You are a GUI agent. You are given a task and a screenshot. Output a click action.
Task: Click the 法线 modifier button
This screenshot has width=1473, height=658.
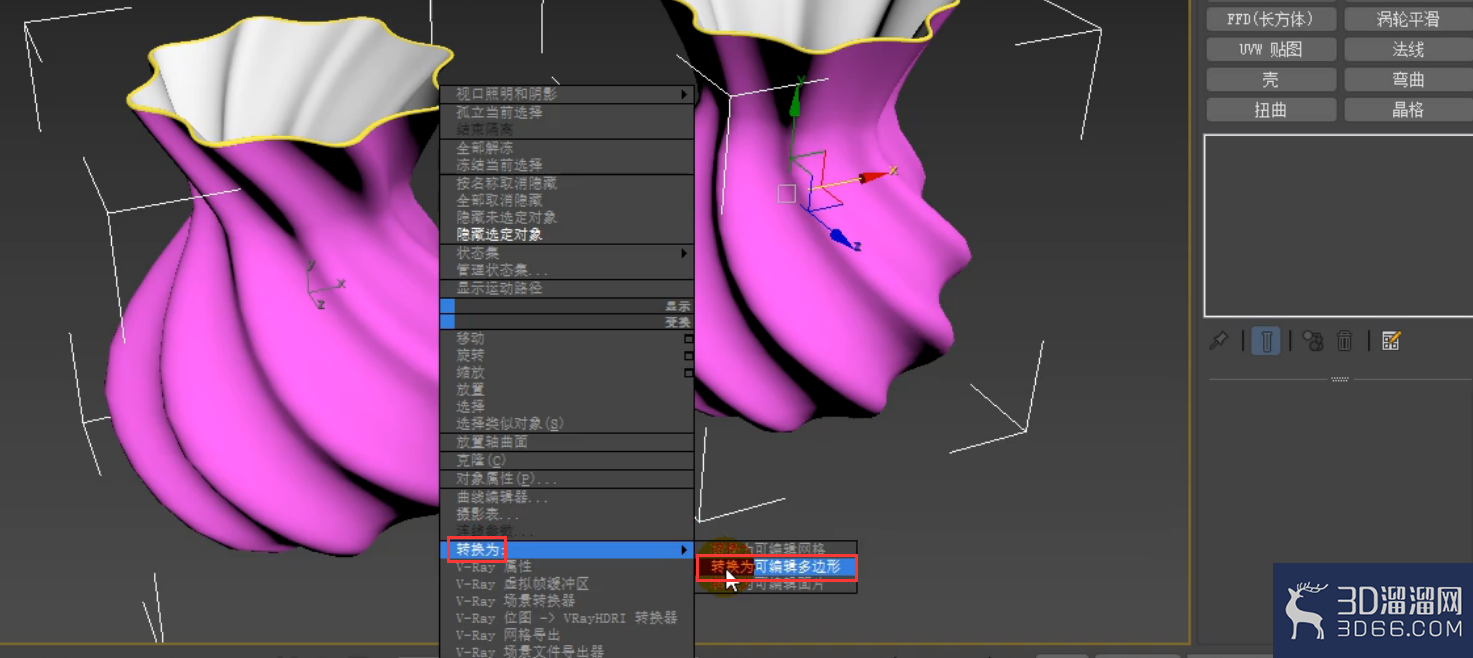(1408, 49)
